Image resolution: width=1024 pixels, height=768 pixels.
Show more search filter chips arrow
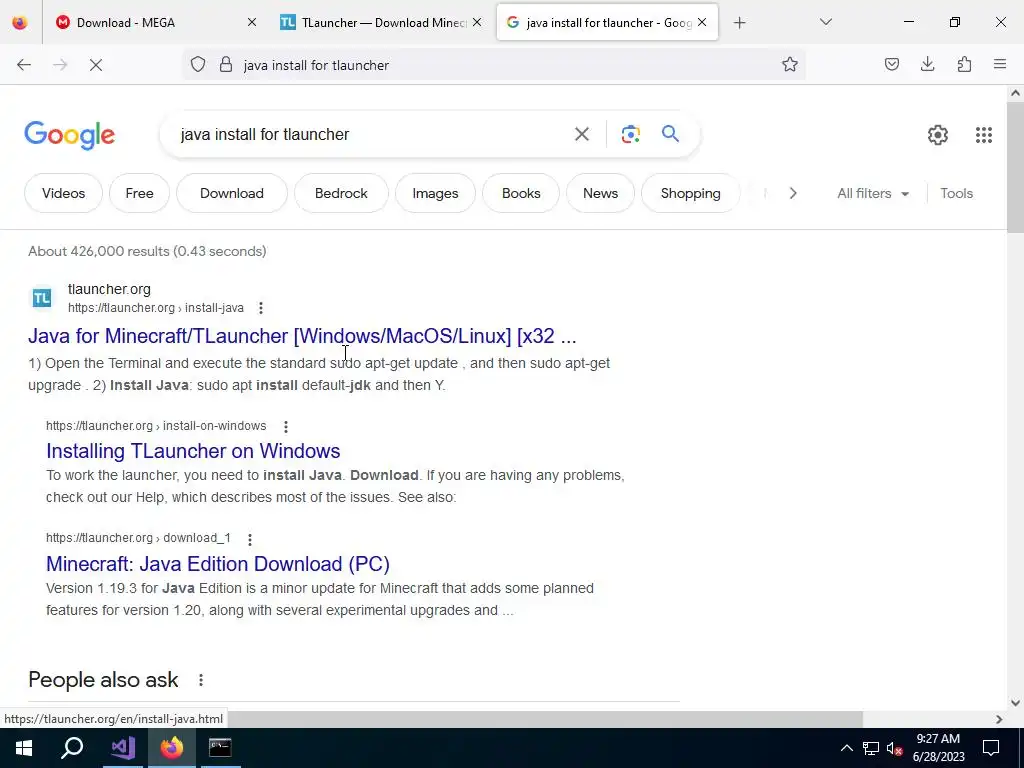tap(793, 193)
